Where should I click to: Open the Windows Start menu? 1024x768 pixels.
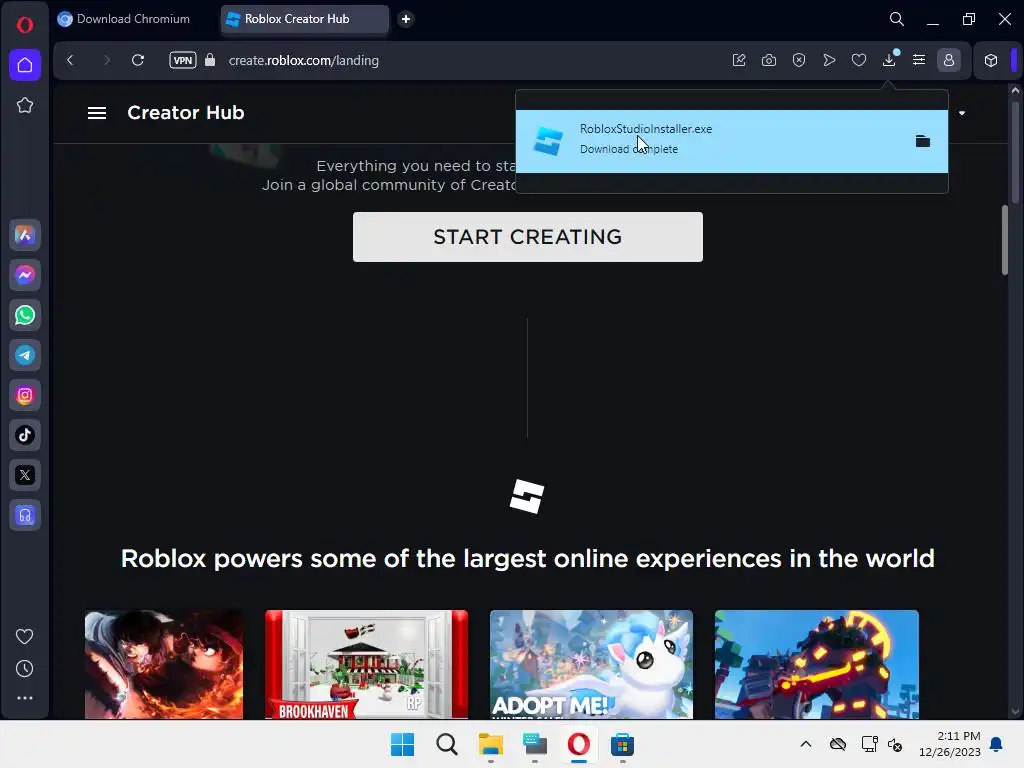click(402, 744)
